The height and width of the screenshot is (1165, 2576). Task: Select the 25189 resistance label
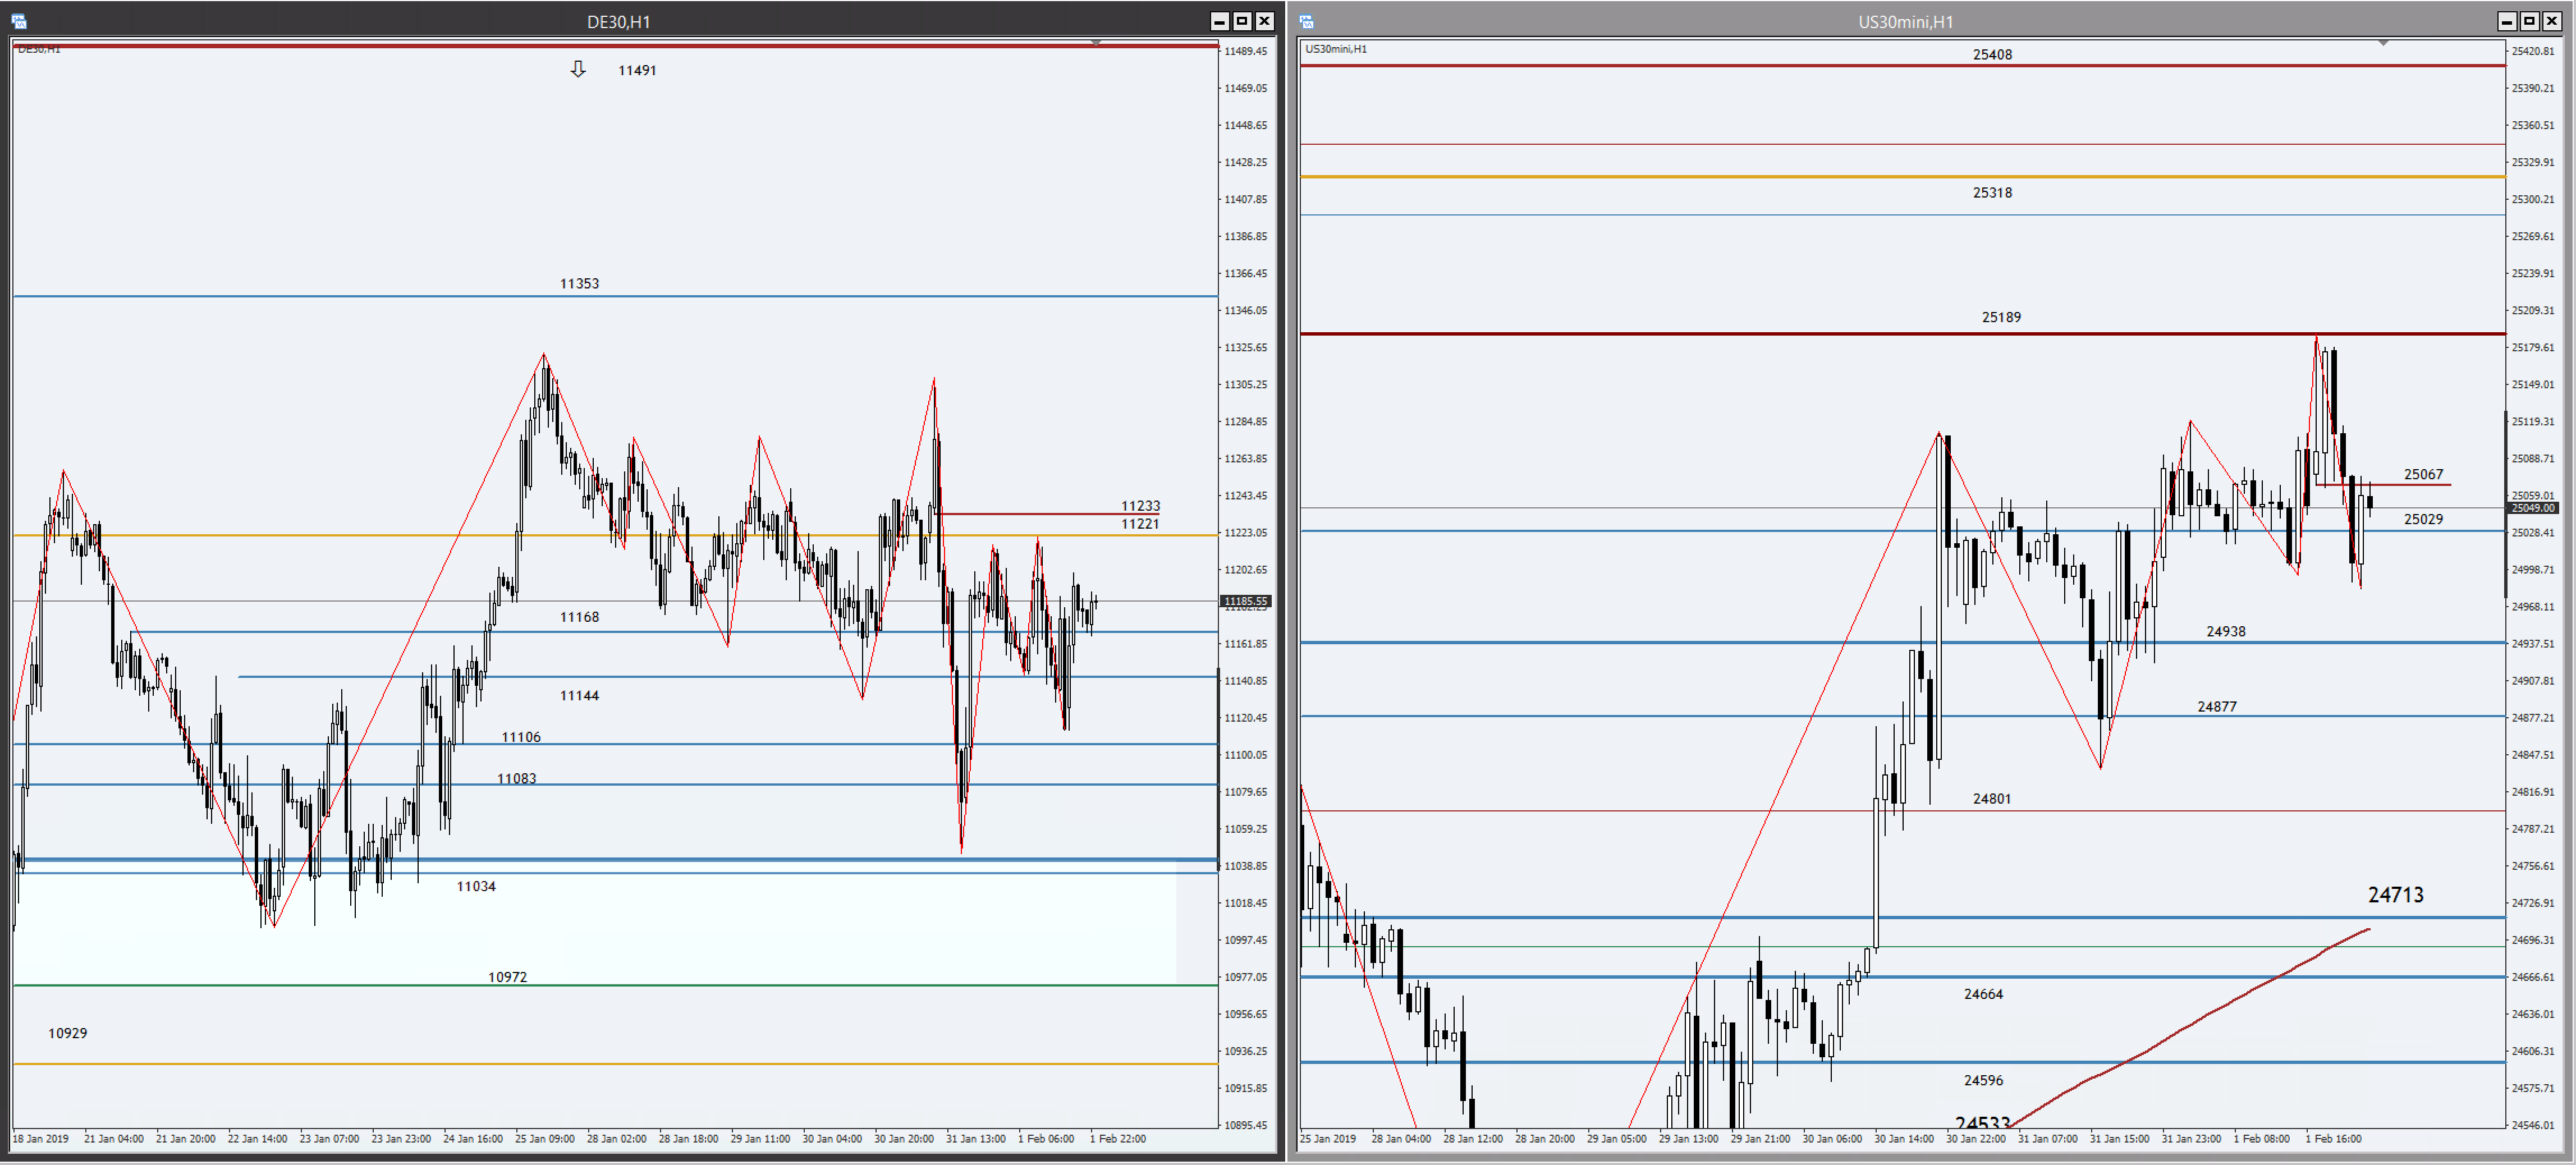(x=2001, y=318)
